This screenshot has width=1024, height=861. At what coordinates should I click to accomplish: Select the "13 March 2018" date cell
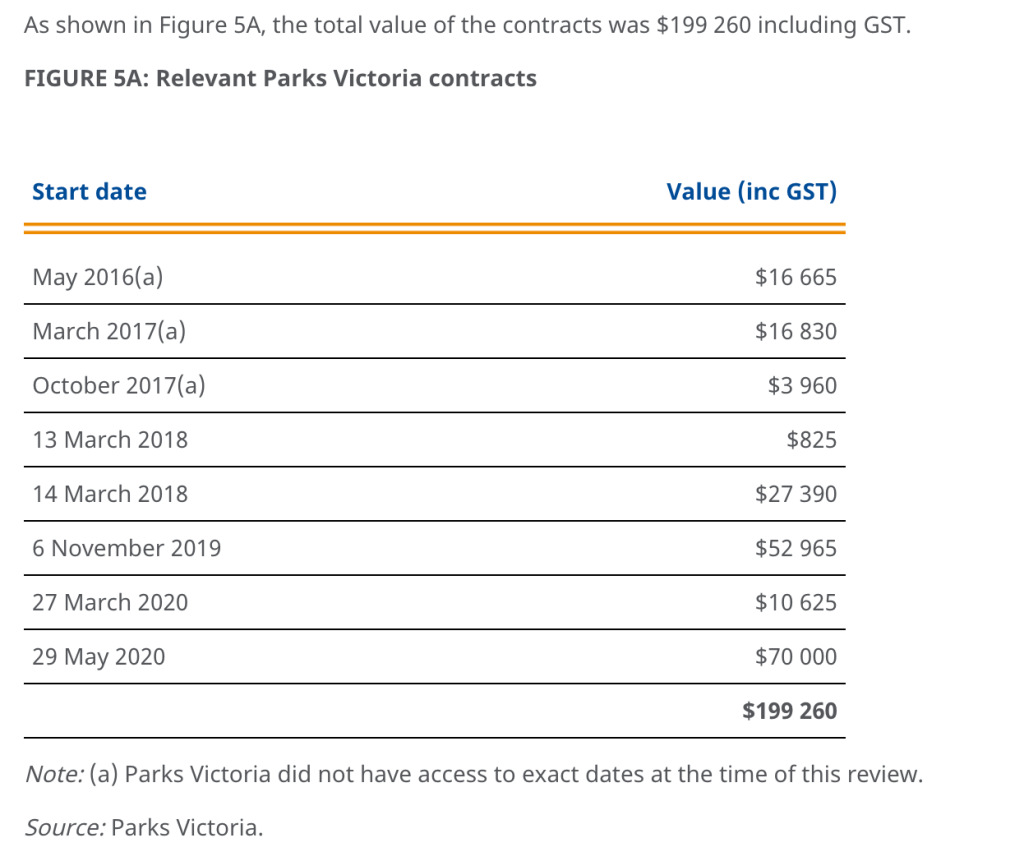point(110,439)
